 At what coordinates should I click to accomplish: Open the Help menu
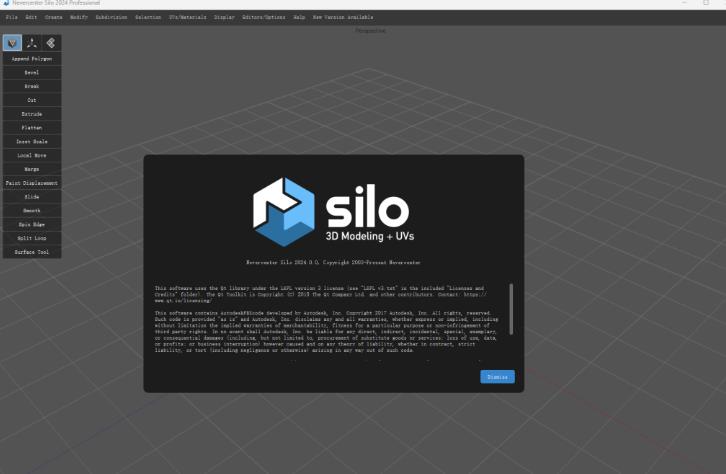[299, 17]
